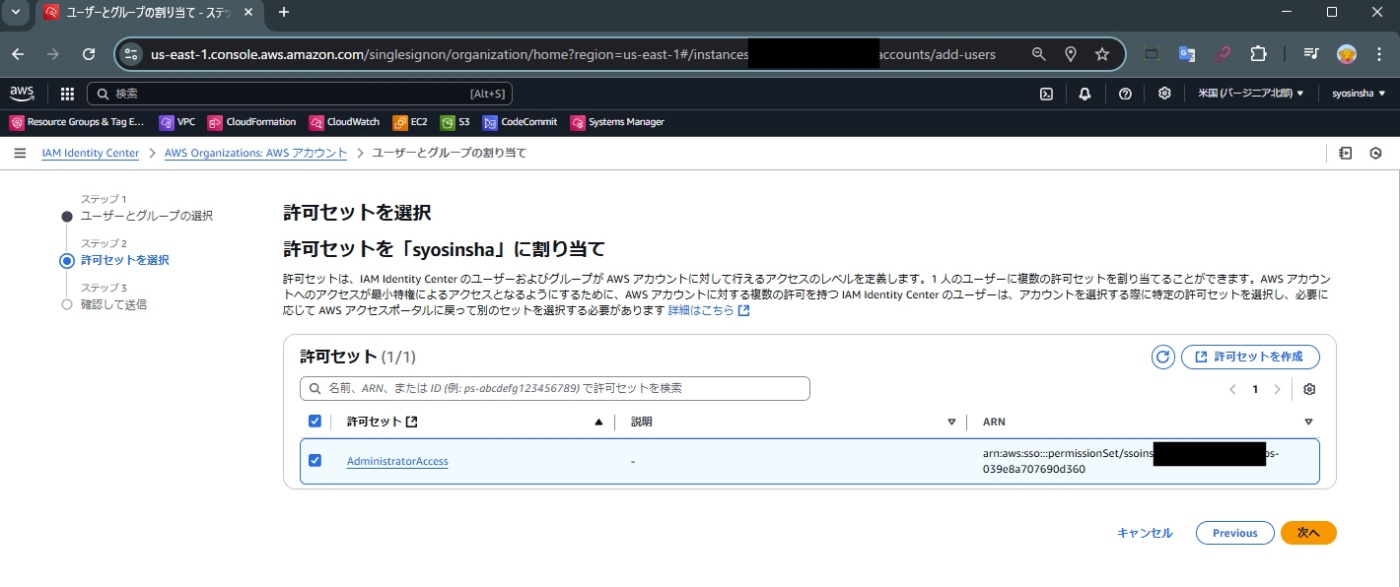Go to IAM Identity Center breadcrumb

click(x=90, y=153)
